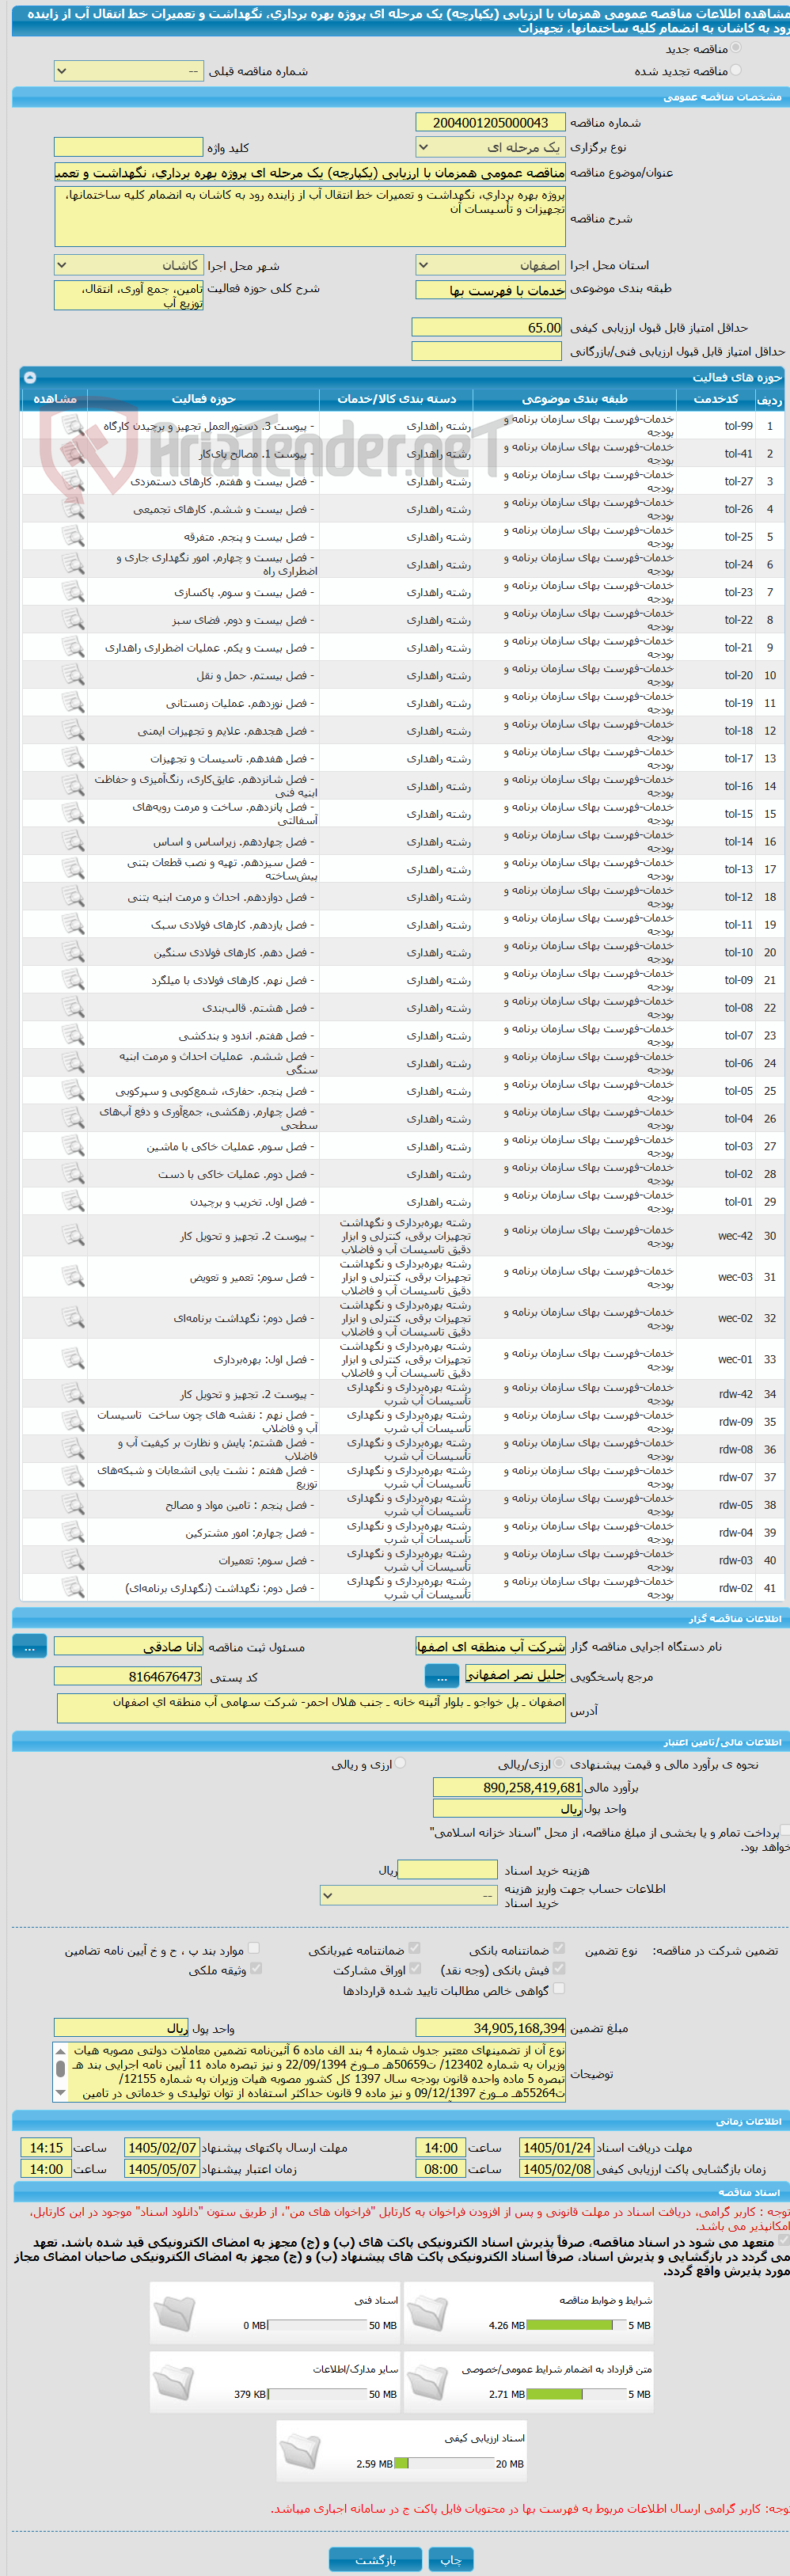Open the استان محل اجرا dropdown
Image resolution: width=790 pixels, height=2576 pixels.
pyautogui.click(x=490, y=265)
